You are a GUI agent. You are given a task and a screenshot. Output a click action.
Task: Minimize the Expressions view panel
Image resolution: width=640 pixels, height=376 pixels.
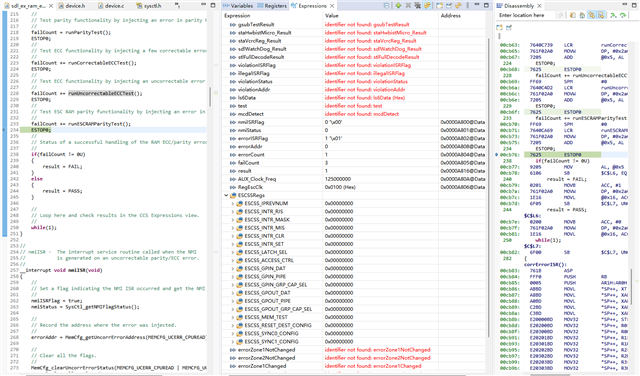tap(477, 5)
